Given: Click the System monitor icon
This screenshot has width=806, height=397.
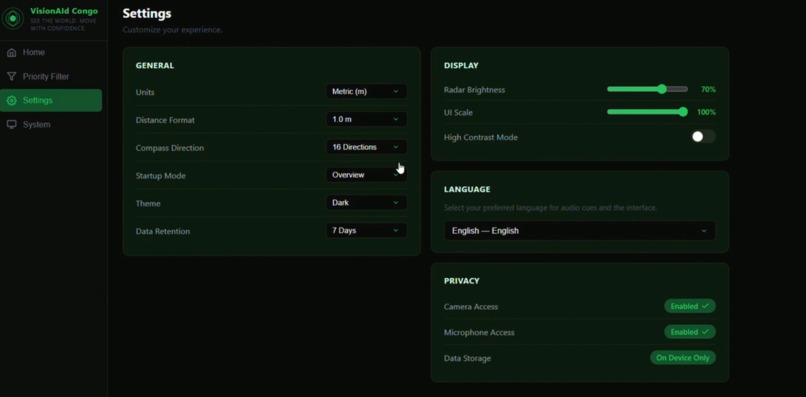Looking at the screenshot, I should [11, 124].
